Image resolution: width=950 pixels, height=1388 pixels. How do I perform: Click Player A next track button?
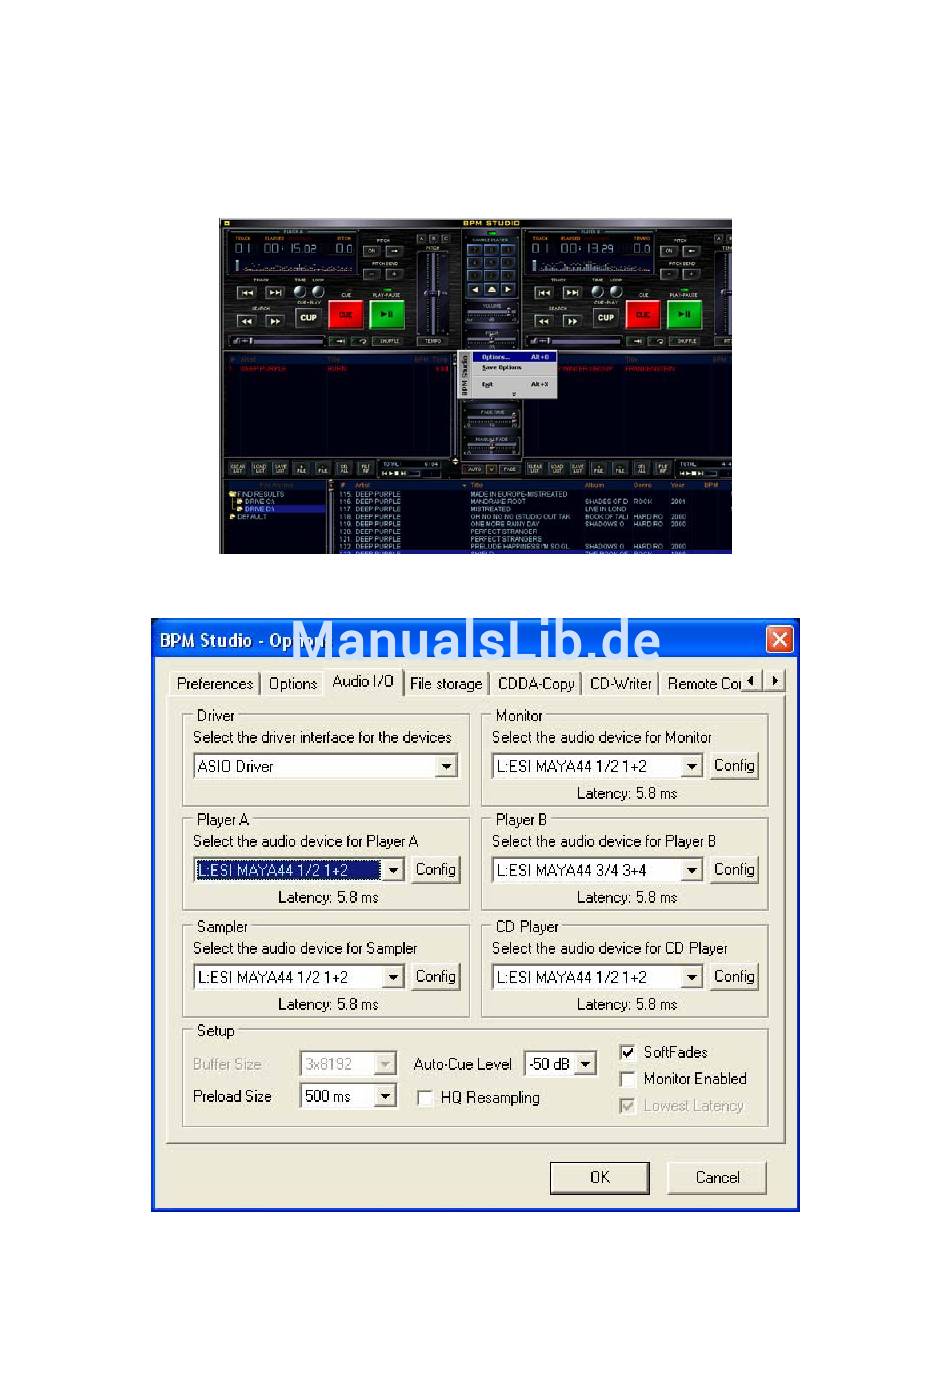pos(275,292)
